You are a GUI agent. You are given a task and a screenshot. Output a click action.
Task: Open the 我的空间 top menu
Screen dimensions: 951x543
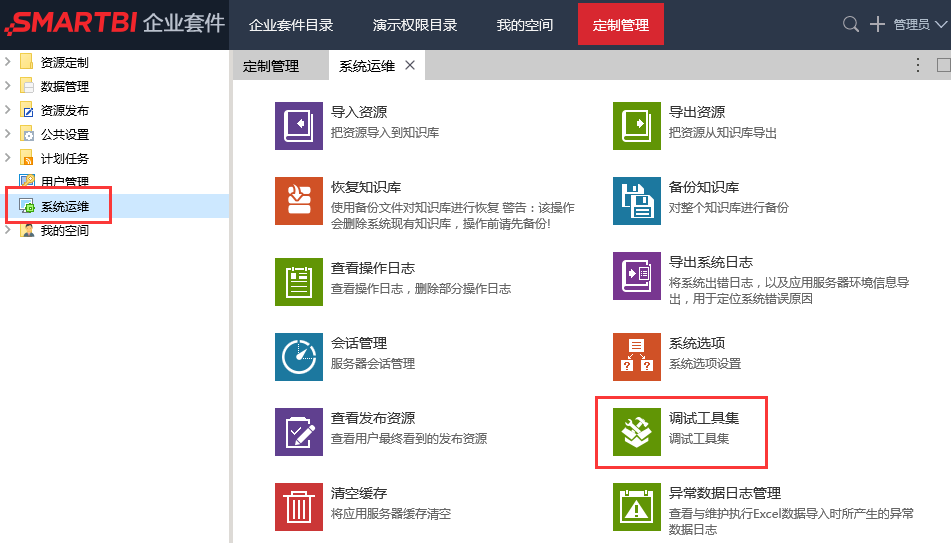tap(525, 25)
